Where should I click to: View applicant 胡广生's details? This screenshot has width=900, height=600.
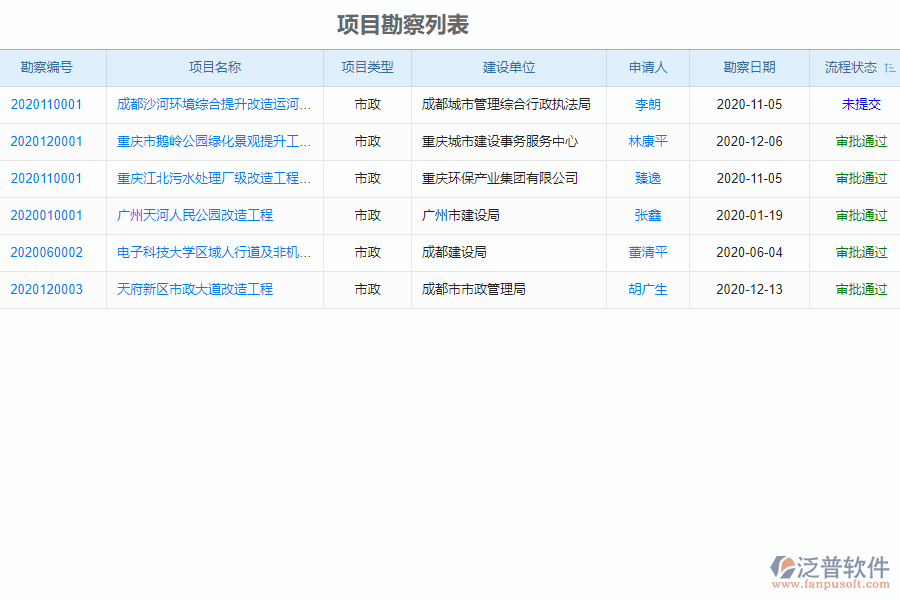(x=647, y=290)
